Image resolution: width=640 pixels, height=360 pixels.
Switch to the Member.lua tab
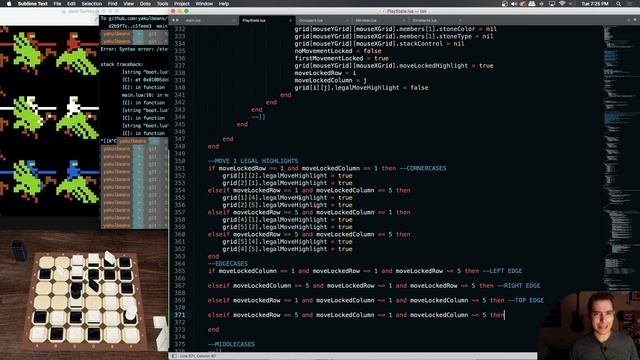[x=380, y=20]
